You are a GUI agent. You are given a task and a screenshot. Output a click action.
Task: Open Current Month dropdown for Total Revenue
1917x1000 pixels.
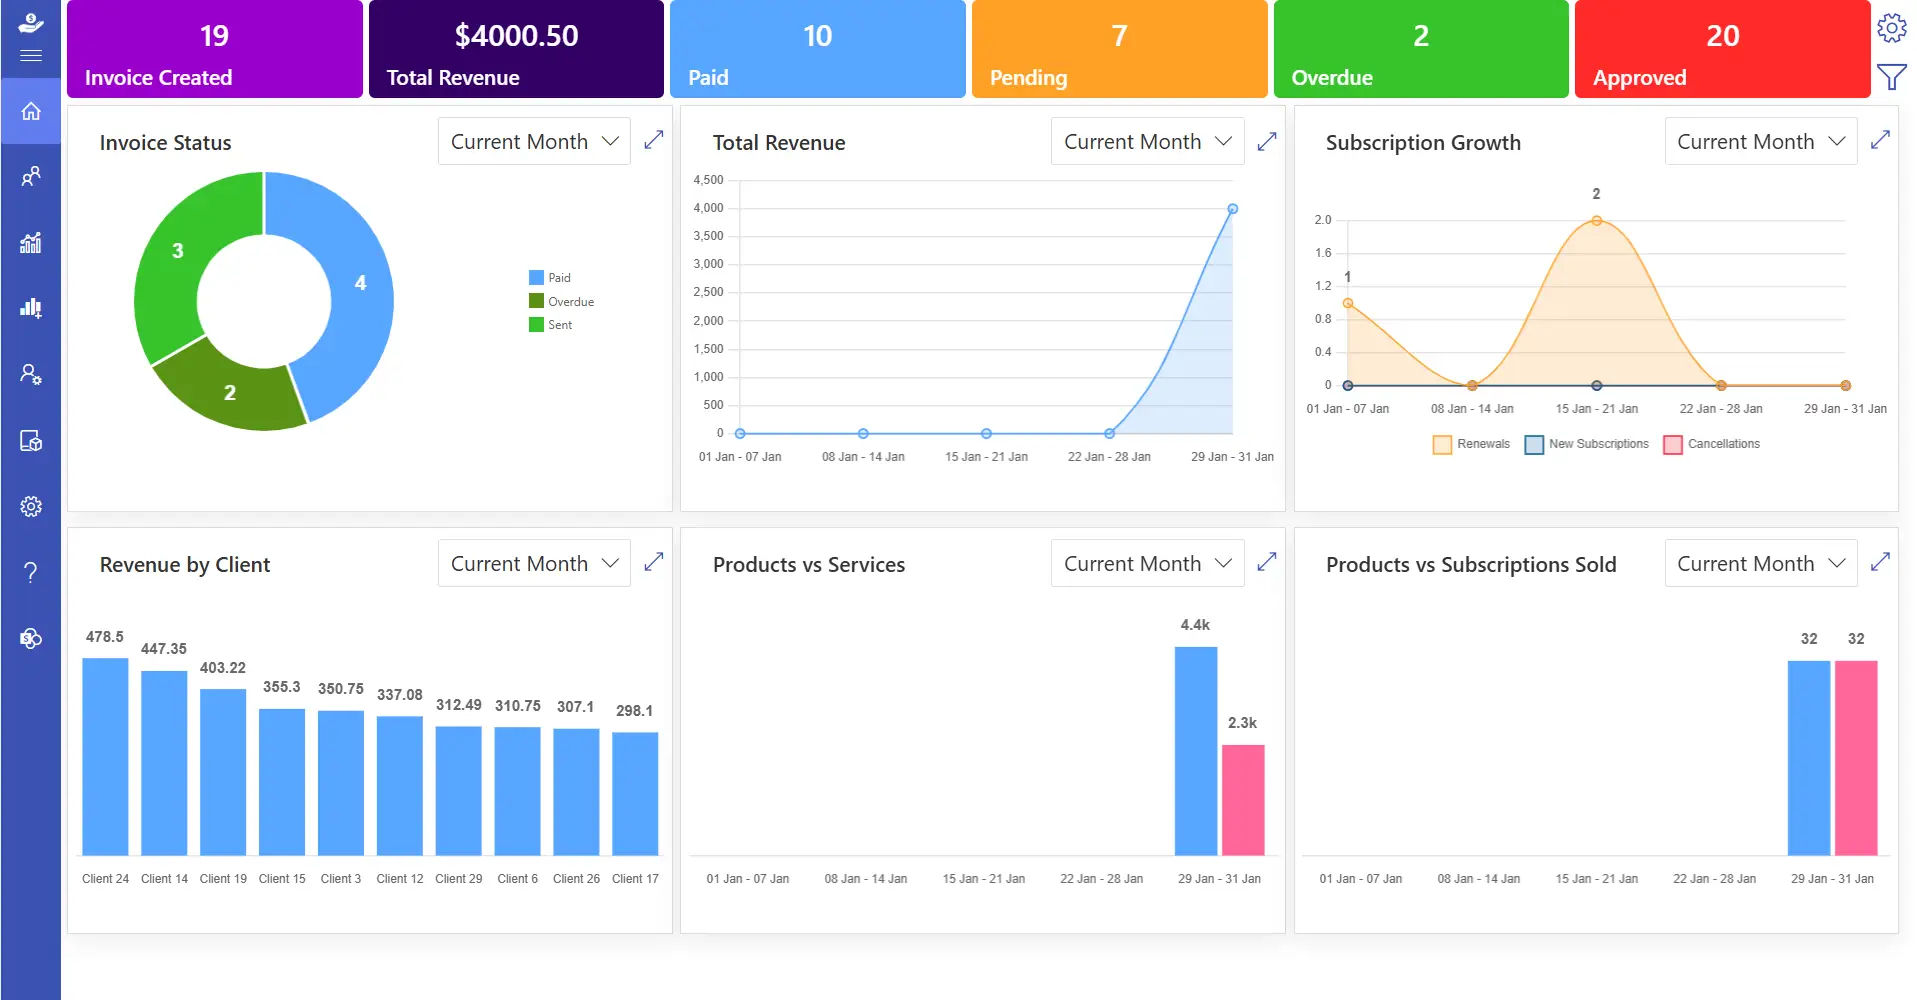(x=1146, y=141)
